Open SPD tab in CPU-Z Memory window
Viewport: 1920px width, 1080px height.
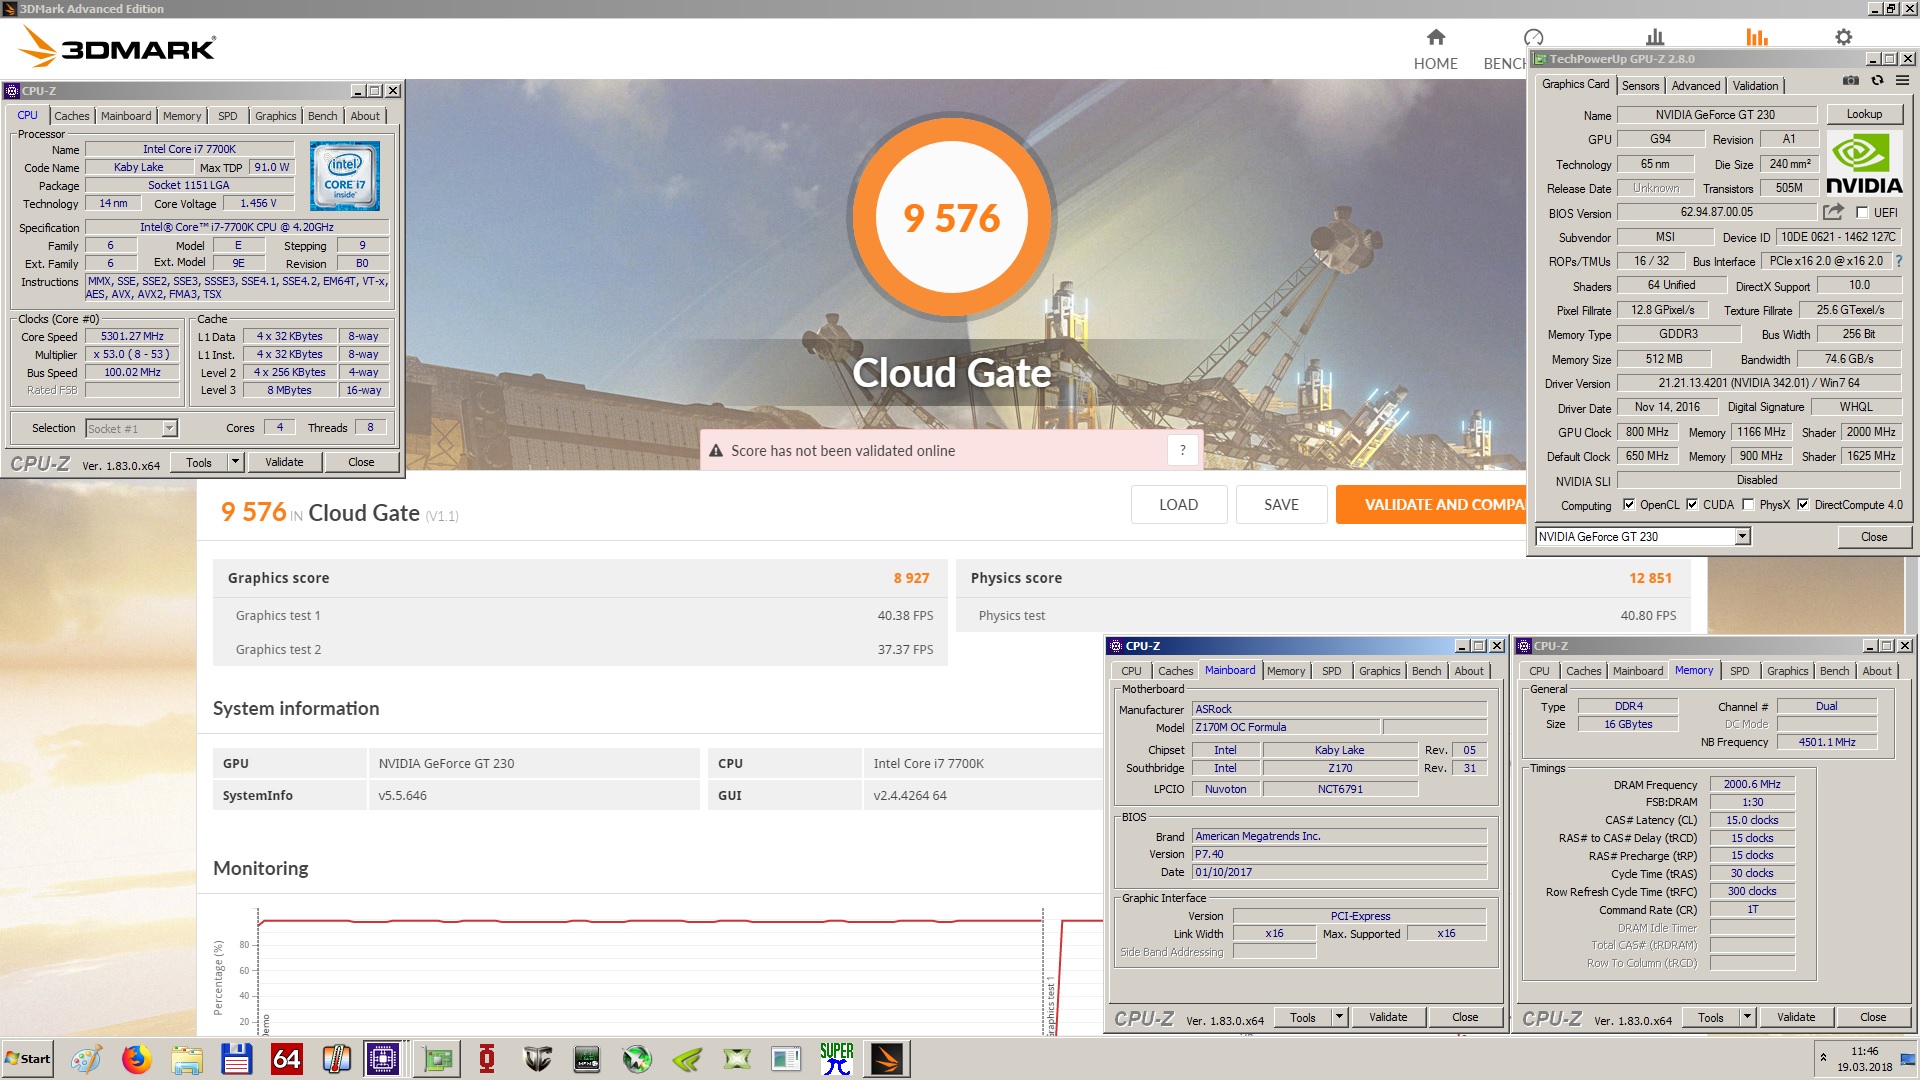coord(1740,671)
